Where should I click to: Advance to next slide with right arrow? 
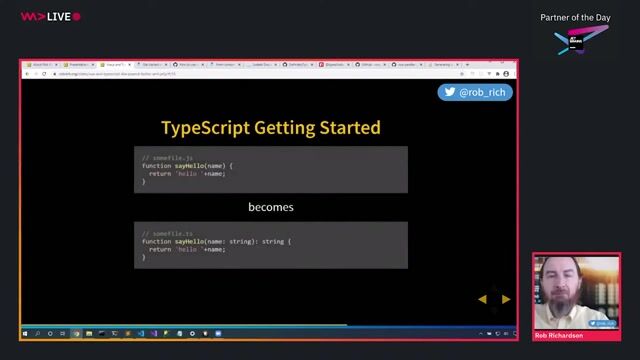coord(506,299)
